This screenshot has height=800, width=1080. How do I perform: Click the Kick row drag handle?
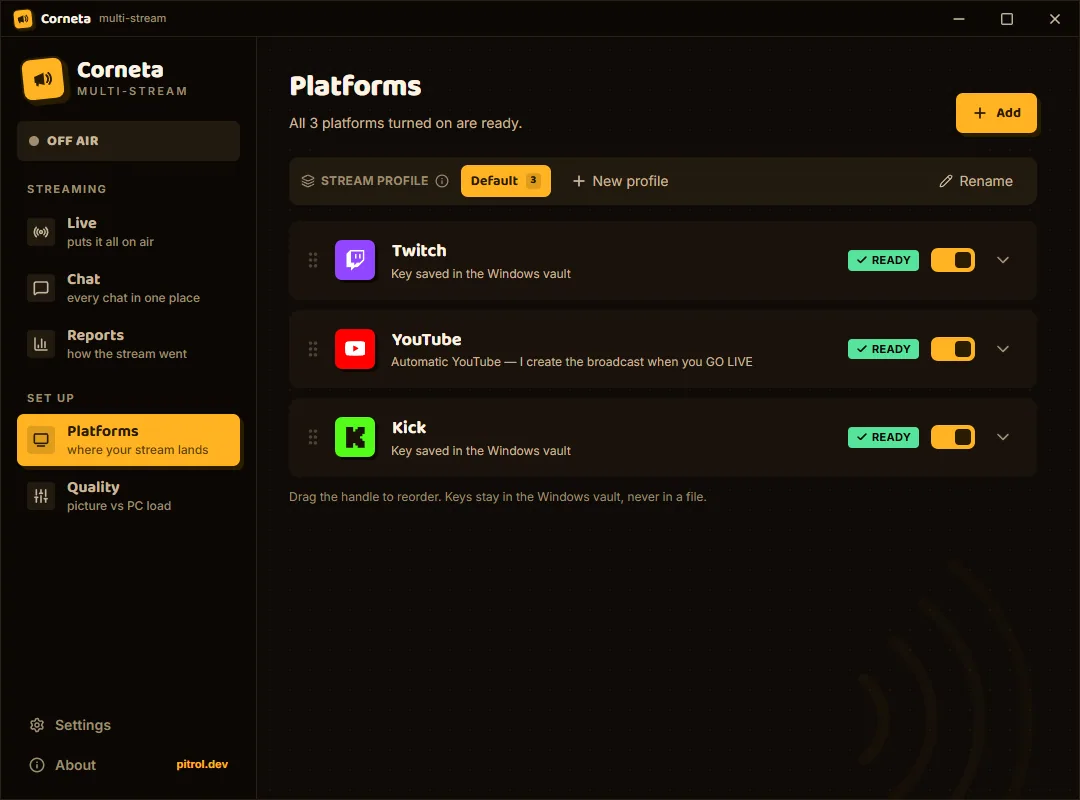pyautogui.click(x=313, y=437)
